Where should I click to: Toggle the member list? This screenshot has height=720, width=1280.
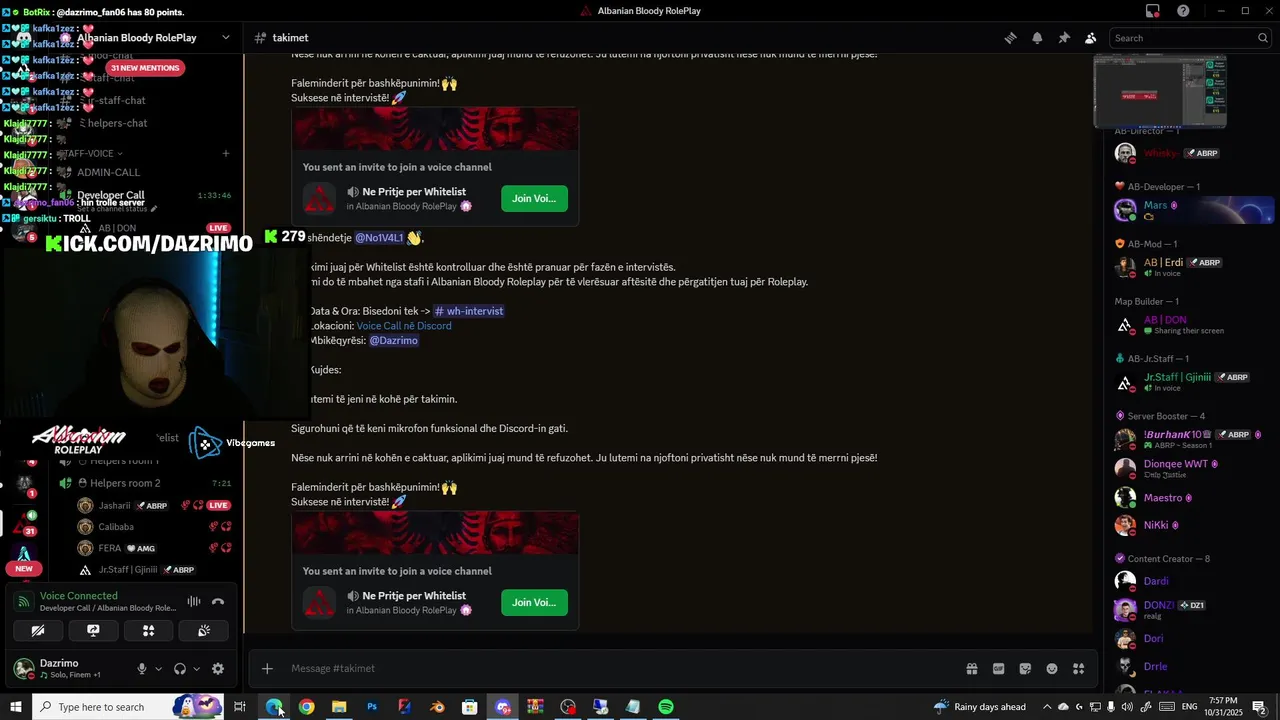1091,38
